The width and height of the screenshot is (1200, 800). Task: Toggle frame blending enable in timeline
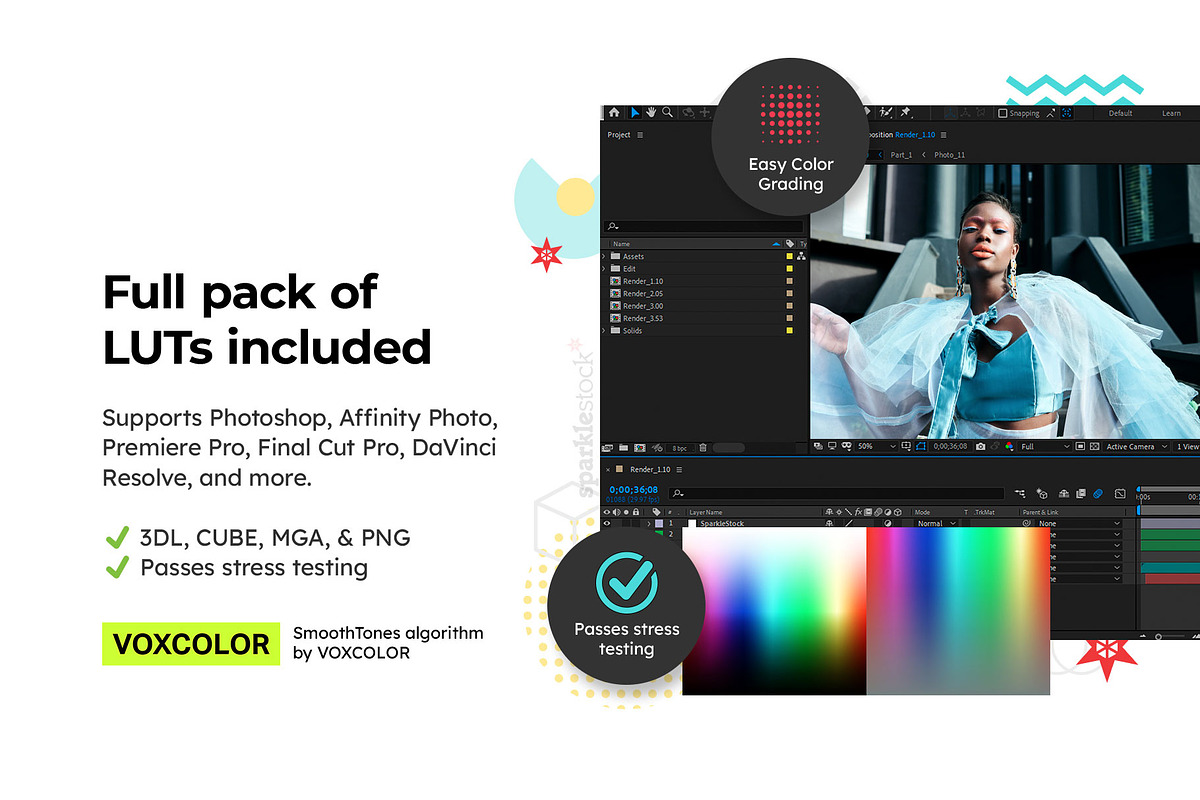coord(1080,493)
